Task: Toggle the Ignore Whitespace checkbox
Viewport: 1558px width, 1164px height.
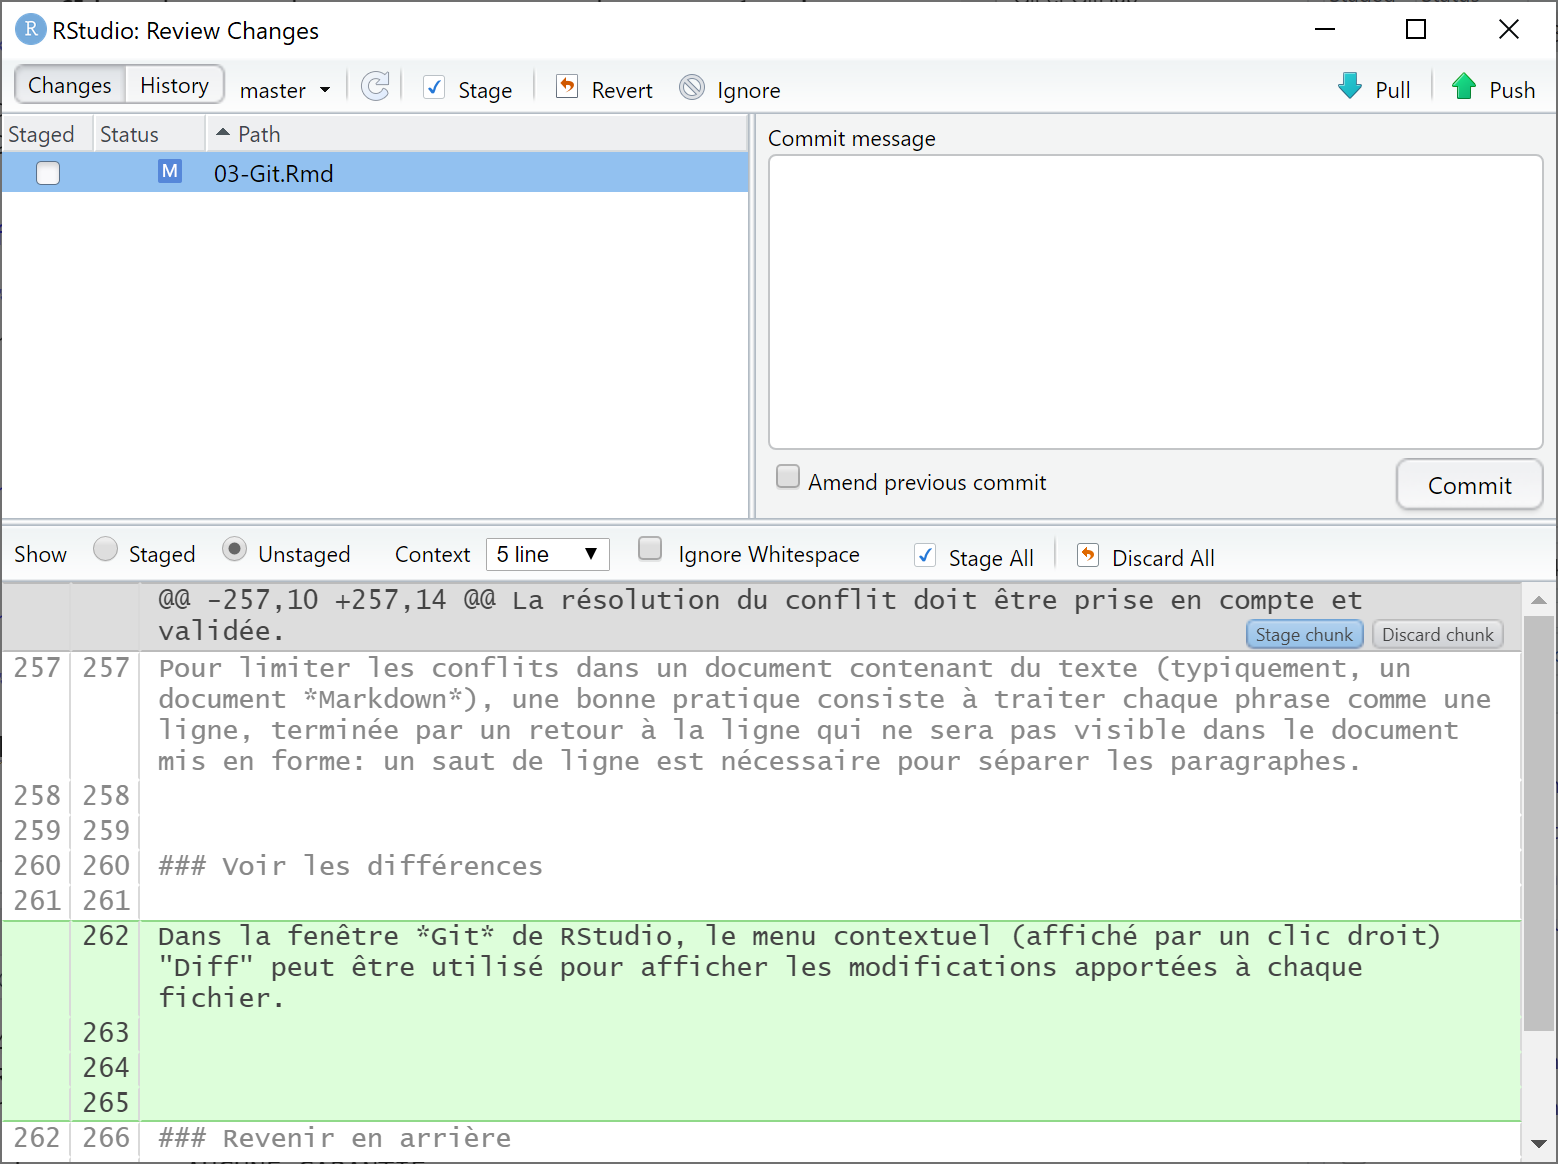Action: pyautogui.click(x=650, y=548)
